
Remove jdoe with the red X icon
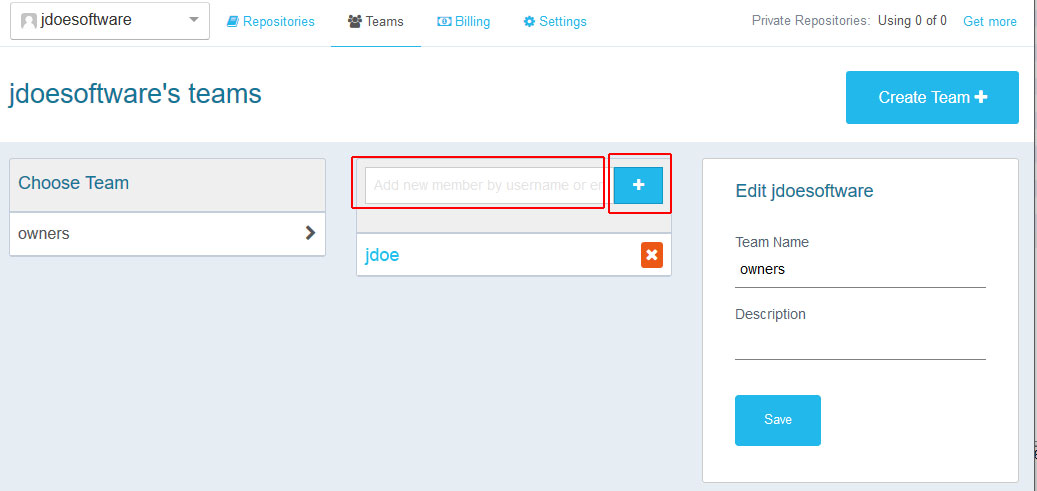651,255
